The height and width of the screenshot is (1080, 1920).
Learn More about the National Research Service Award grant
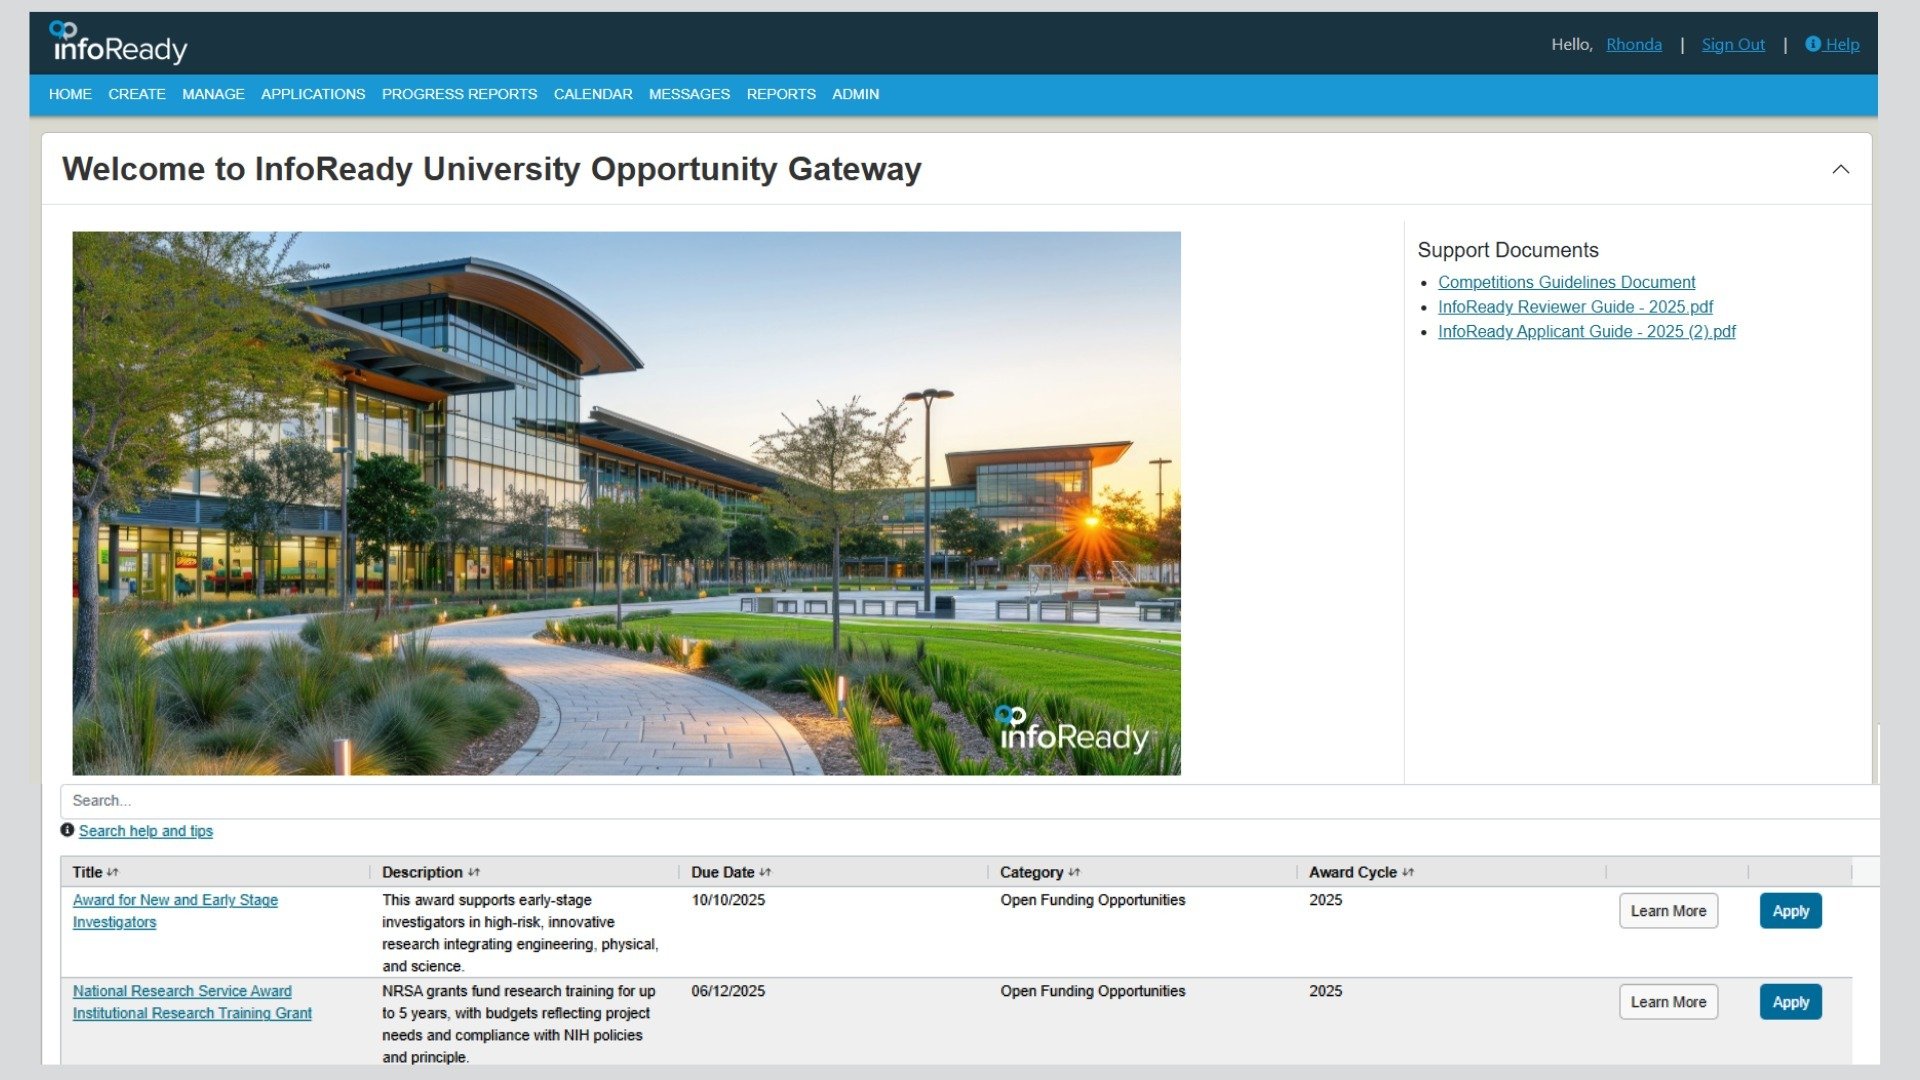tap(1668, 1001)
